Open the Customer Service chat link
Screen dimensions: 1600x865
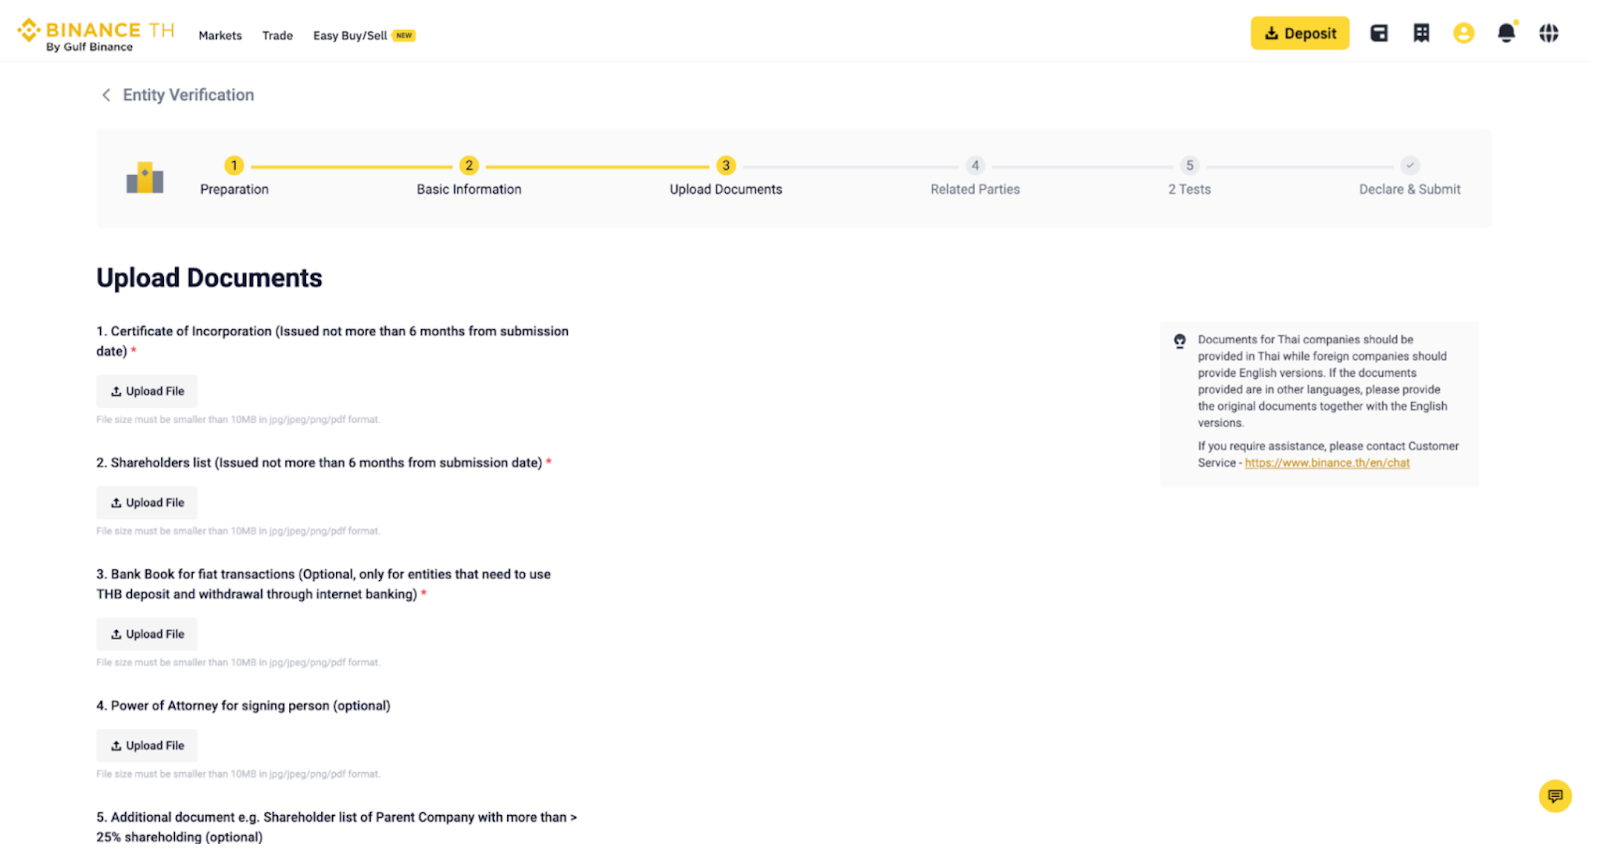tap(1326, 463)
